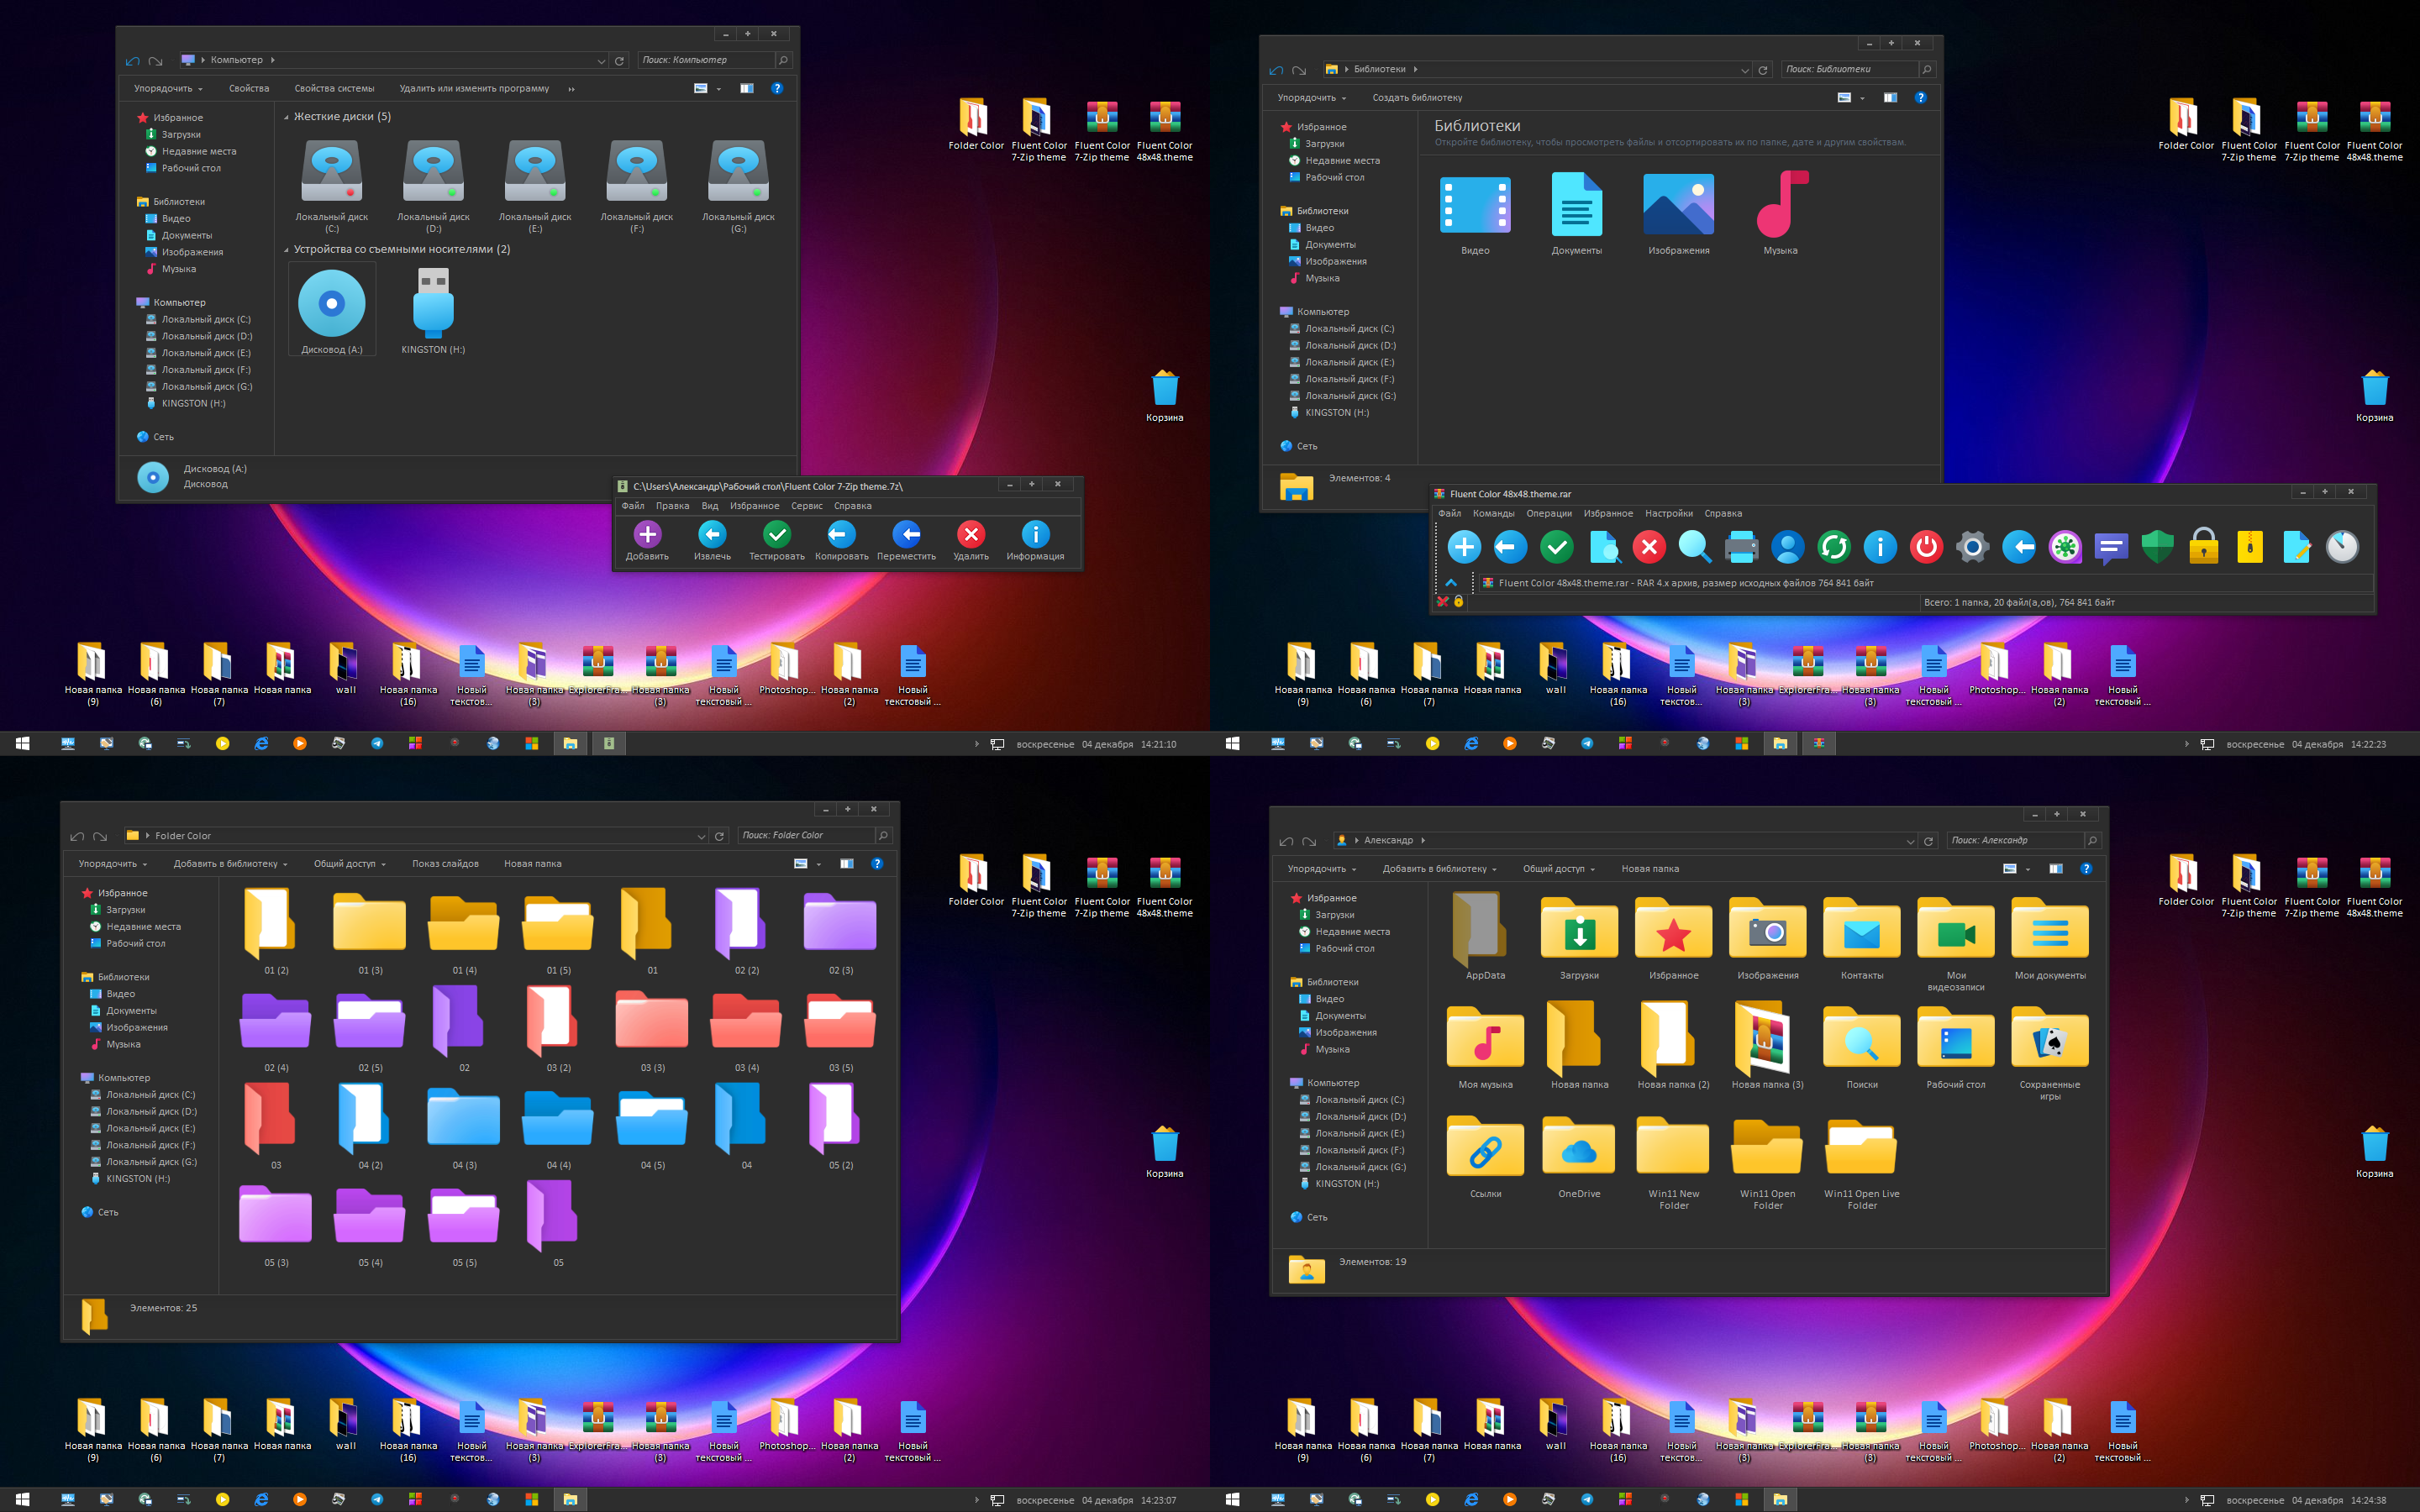Click Удалить или изменить программу button

click(474, 88)
